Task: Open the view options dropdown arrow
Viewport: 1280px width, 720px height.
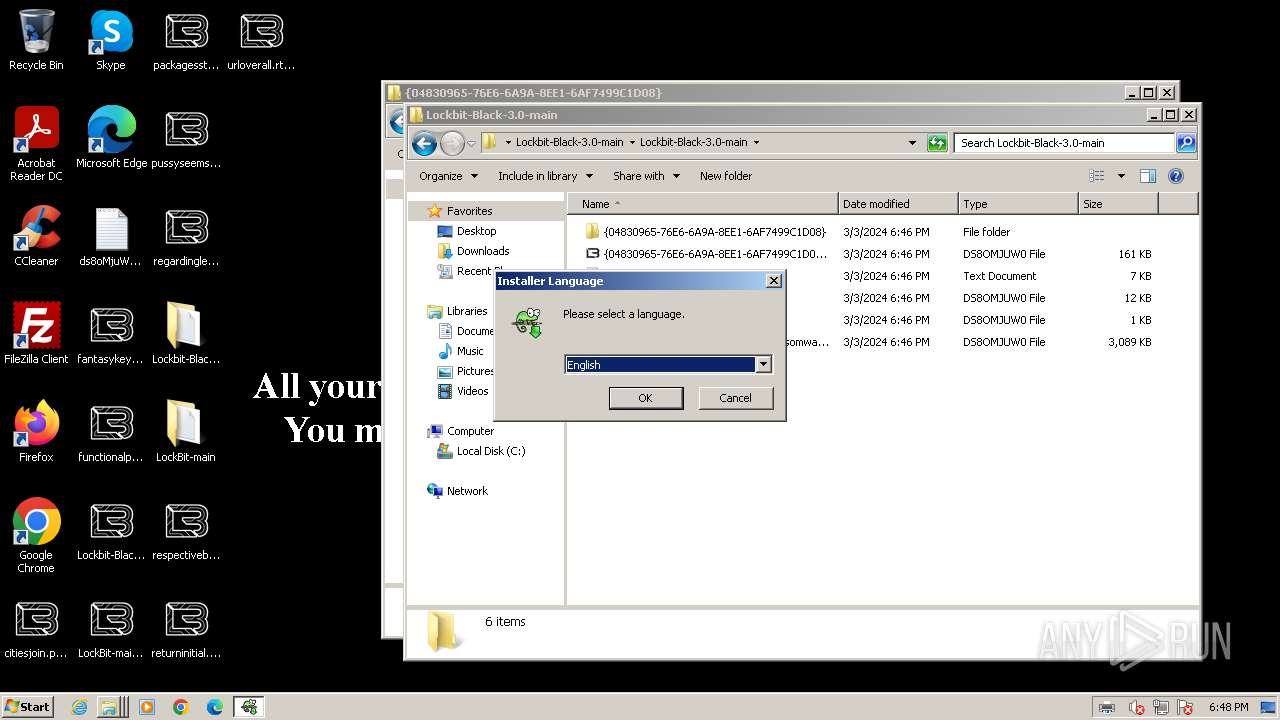Action: pos(1121,176)
